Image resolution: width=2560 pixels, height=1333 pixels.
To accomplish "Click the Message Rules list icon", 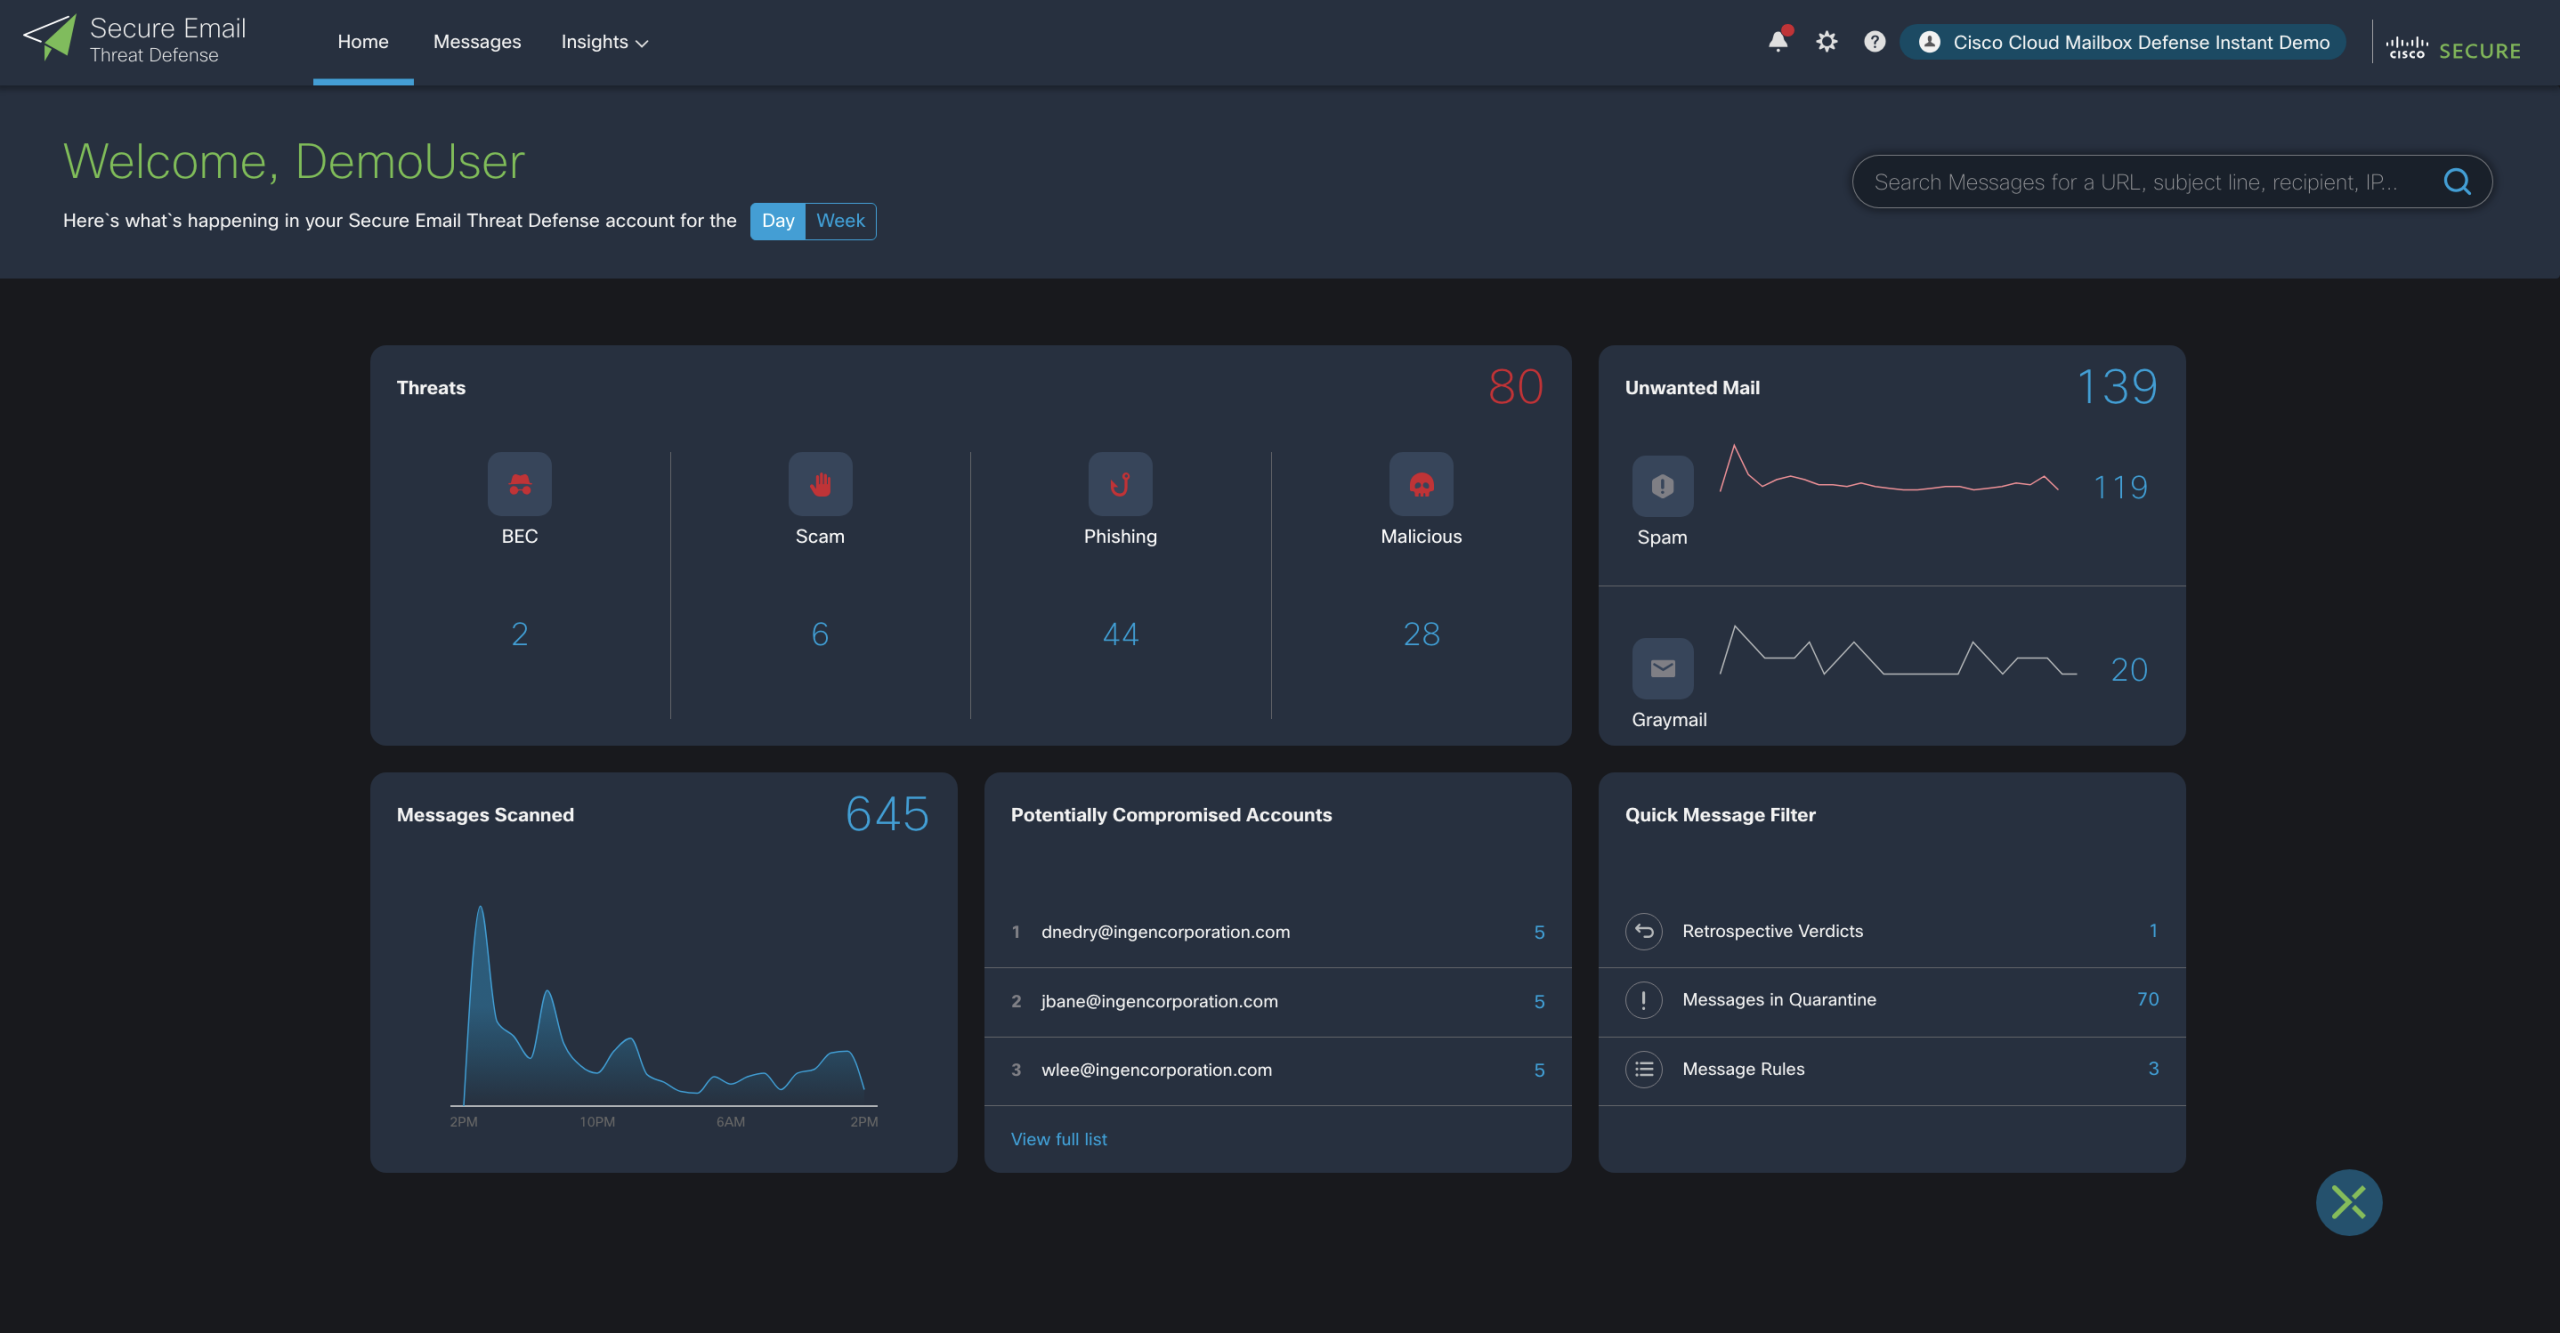I will [1644, 1069].
